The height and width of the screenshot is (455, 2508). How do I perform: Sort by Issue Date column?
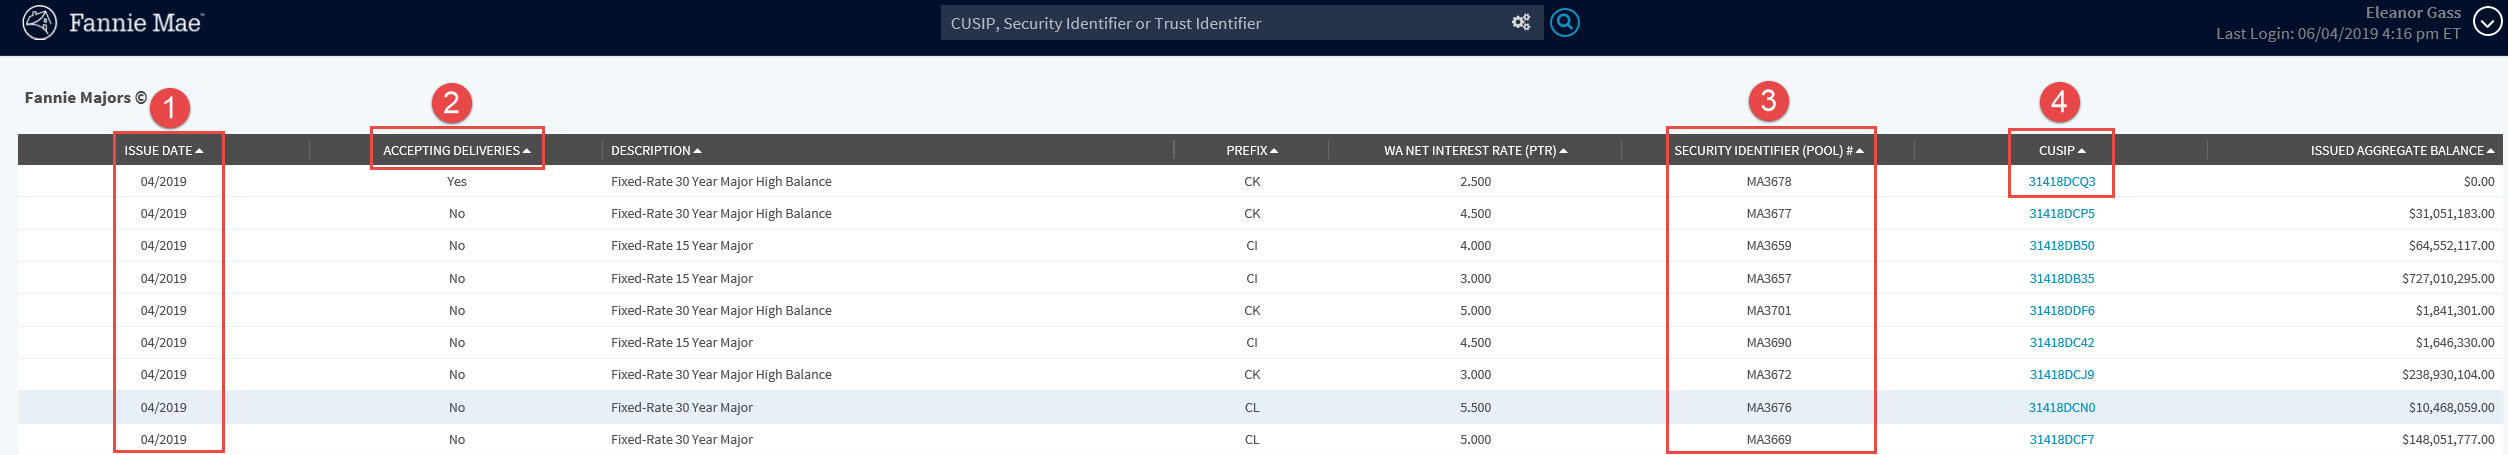coord(163,151)
